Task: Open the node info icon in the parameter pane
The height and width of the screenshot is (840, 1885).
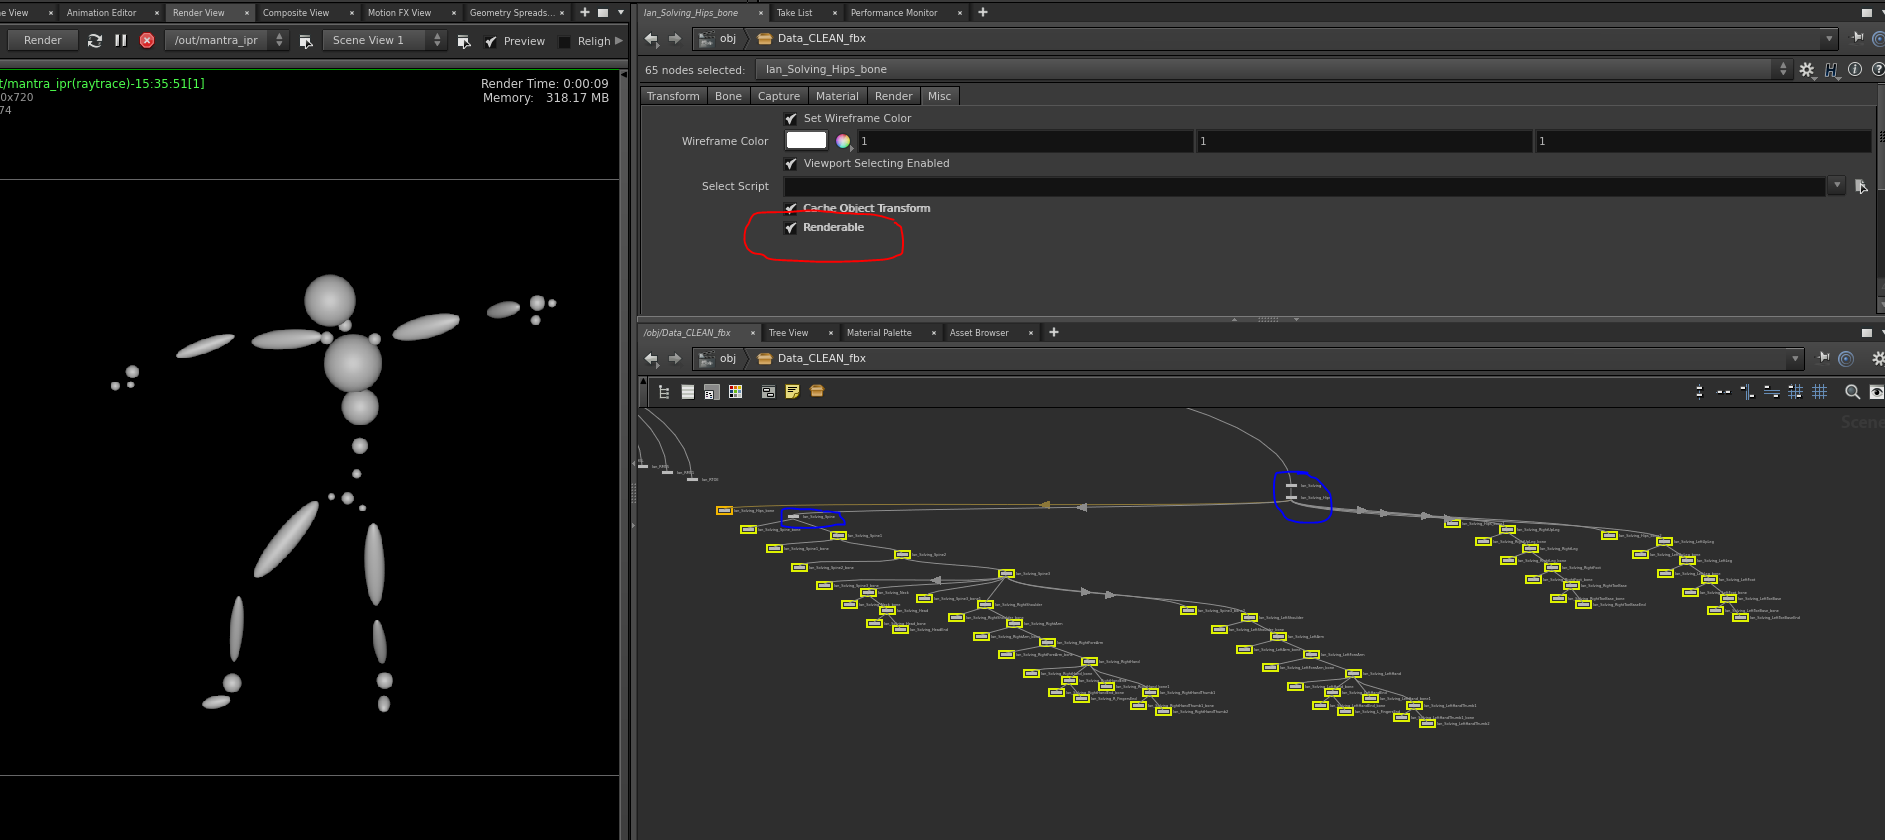Action: click(1855, 70)
